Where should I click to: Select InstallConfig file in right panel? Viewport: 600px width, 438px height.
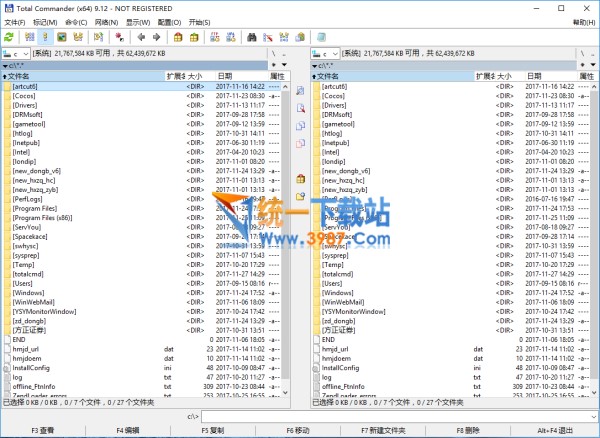click(x=342, y=368)
